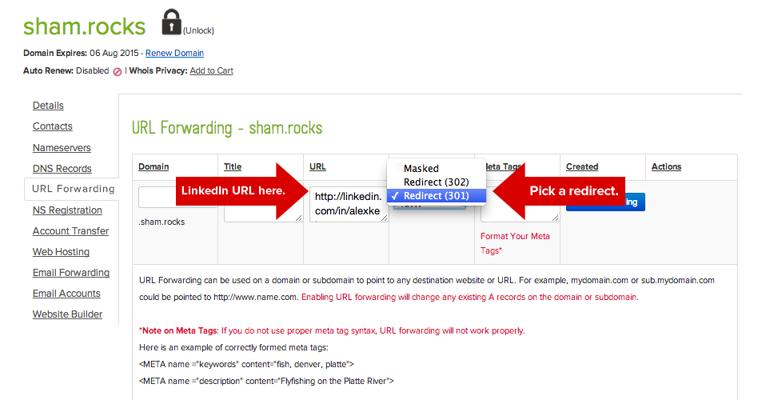Pick the Redirect (301) option
Screen dimensions: 762x400
click(437, 196)
